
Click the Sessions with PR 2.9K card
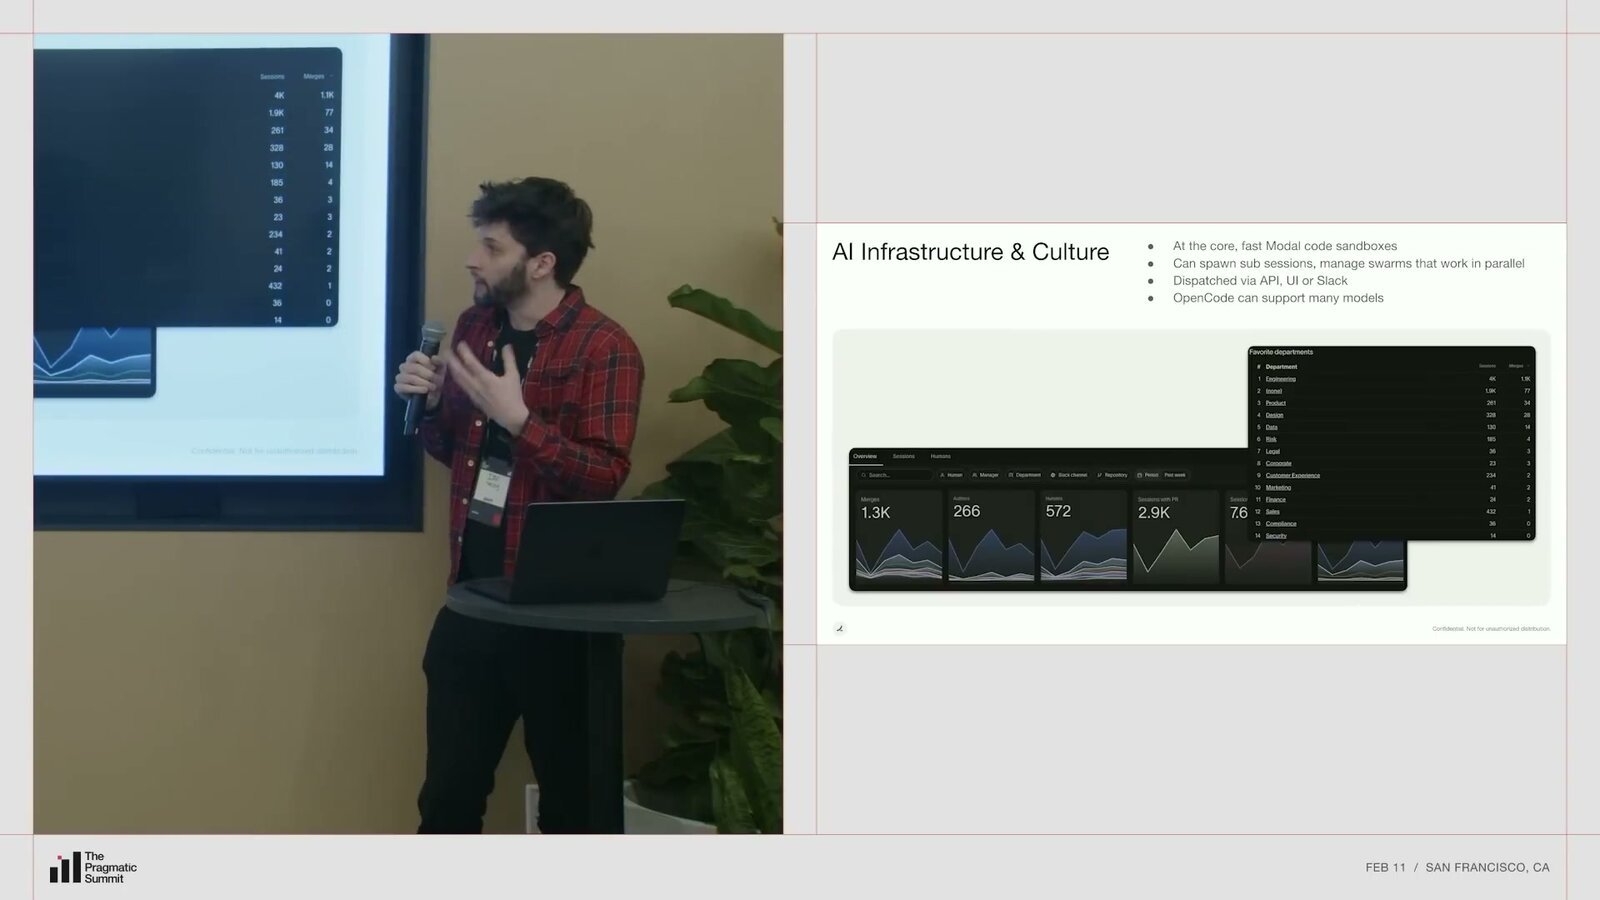click(1176, 536)
